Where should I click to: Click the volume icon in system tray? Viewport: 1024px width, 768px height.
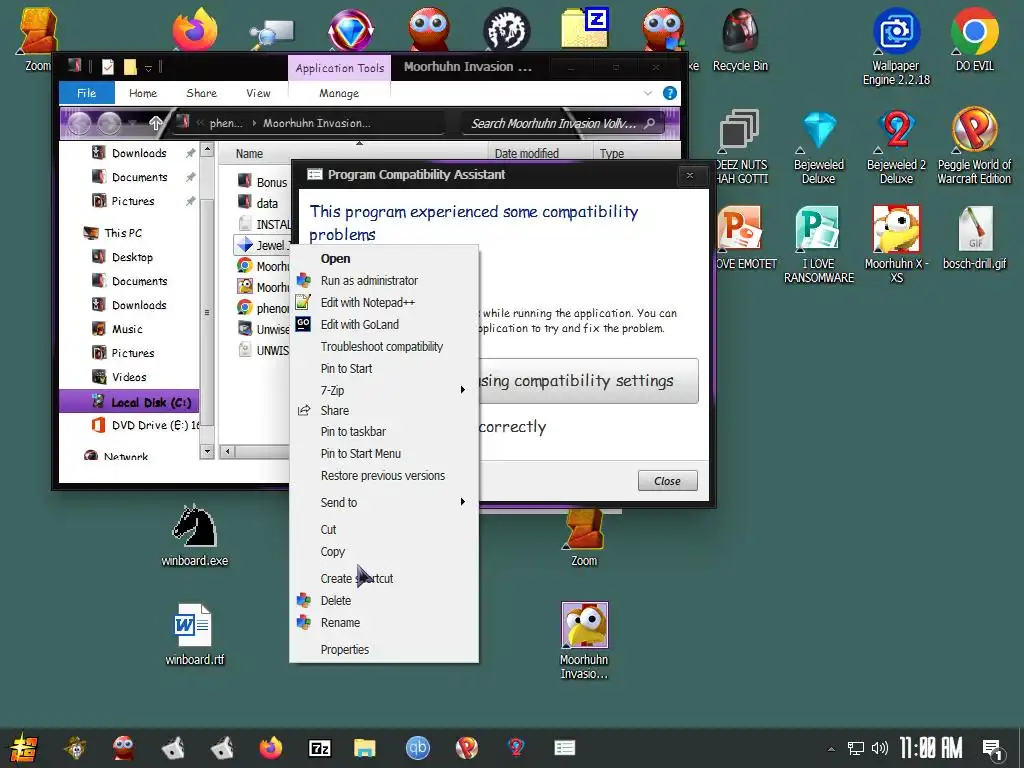pyautogui.click(x=880, y=748)
